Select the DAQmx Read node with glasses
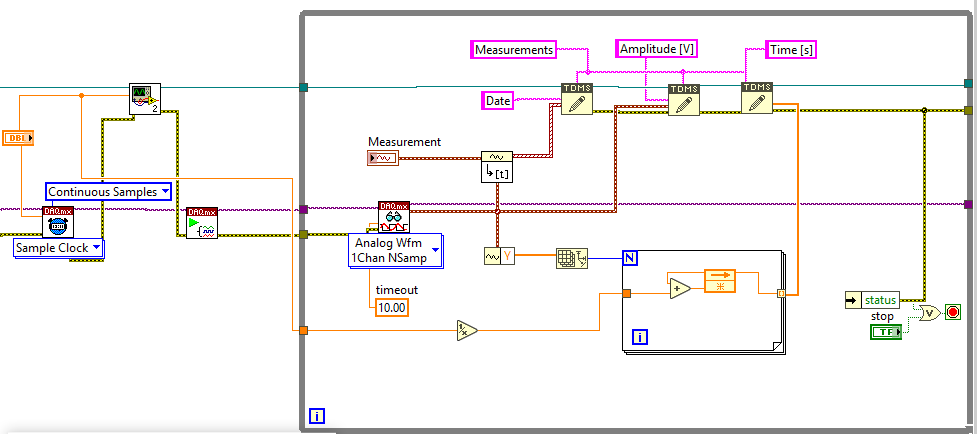The image size is (977, 434). tap(394, 217)
